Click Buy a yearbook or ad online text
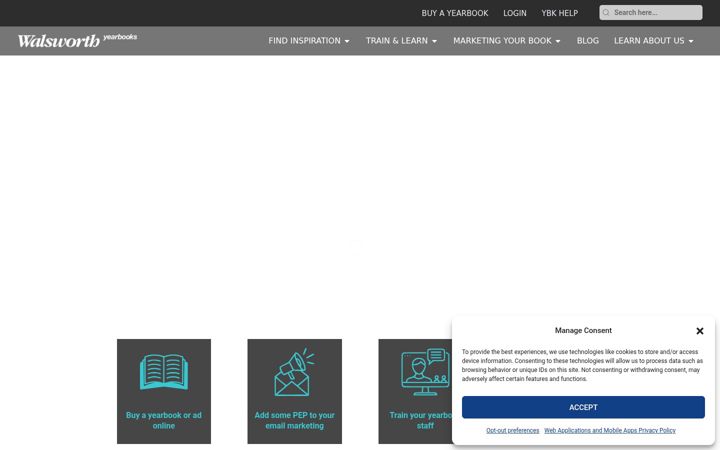 (164, 421)
